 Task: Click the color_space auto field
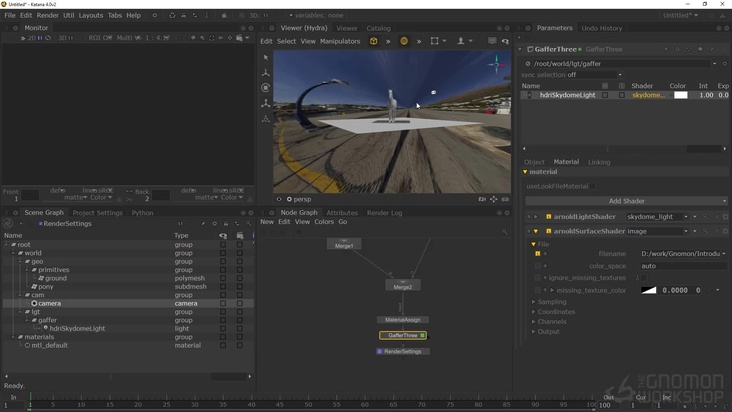(683, 266)
